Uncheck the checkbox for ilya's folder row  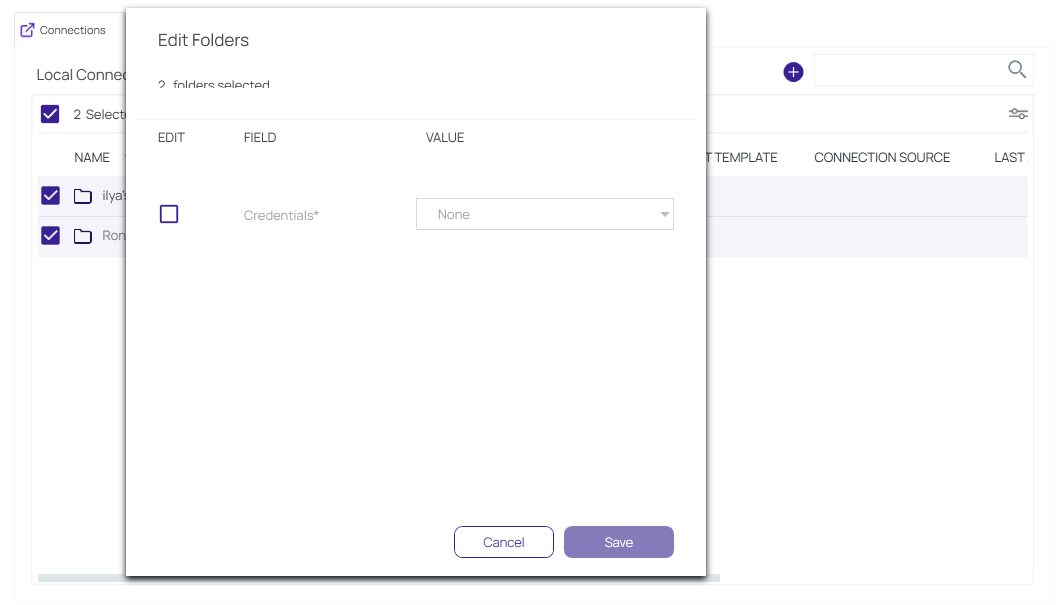(x=50, y=195)
